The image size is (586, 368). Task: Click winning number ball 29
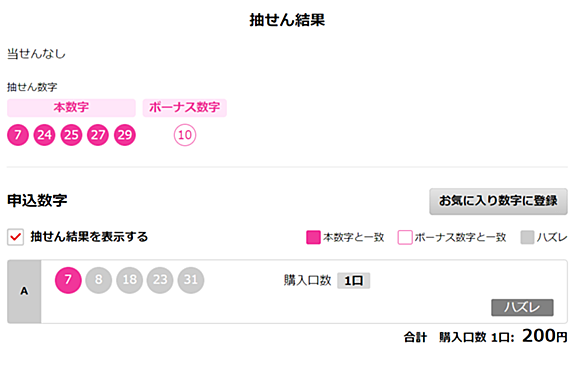pyautogui.click(x=125, y=135)
